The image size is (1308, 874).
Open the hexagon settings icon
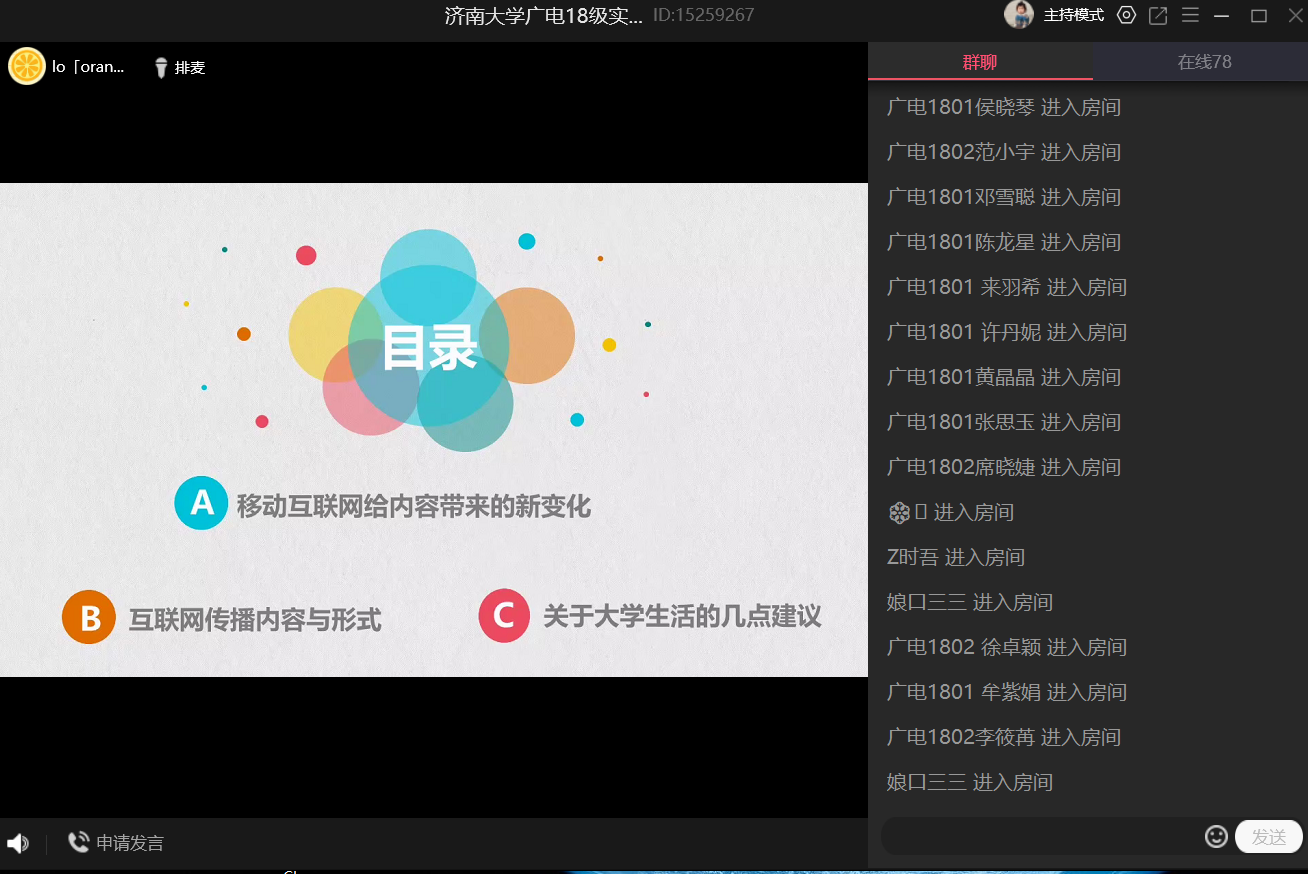coord(1126,15)
